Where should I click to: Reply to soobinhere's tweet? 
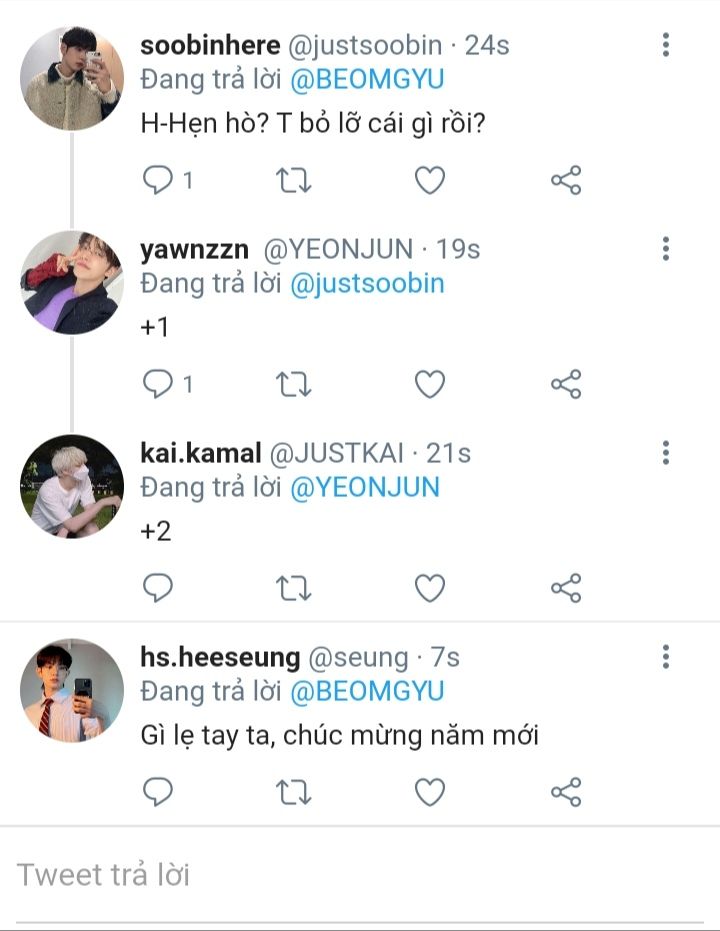[x=159, y=180]
